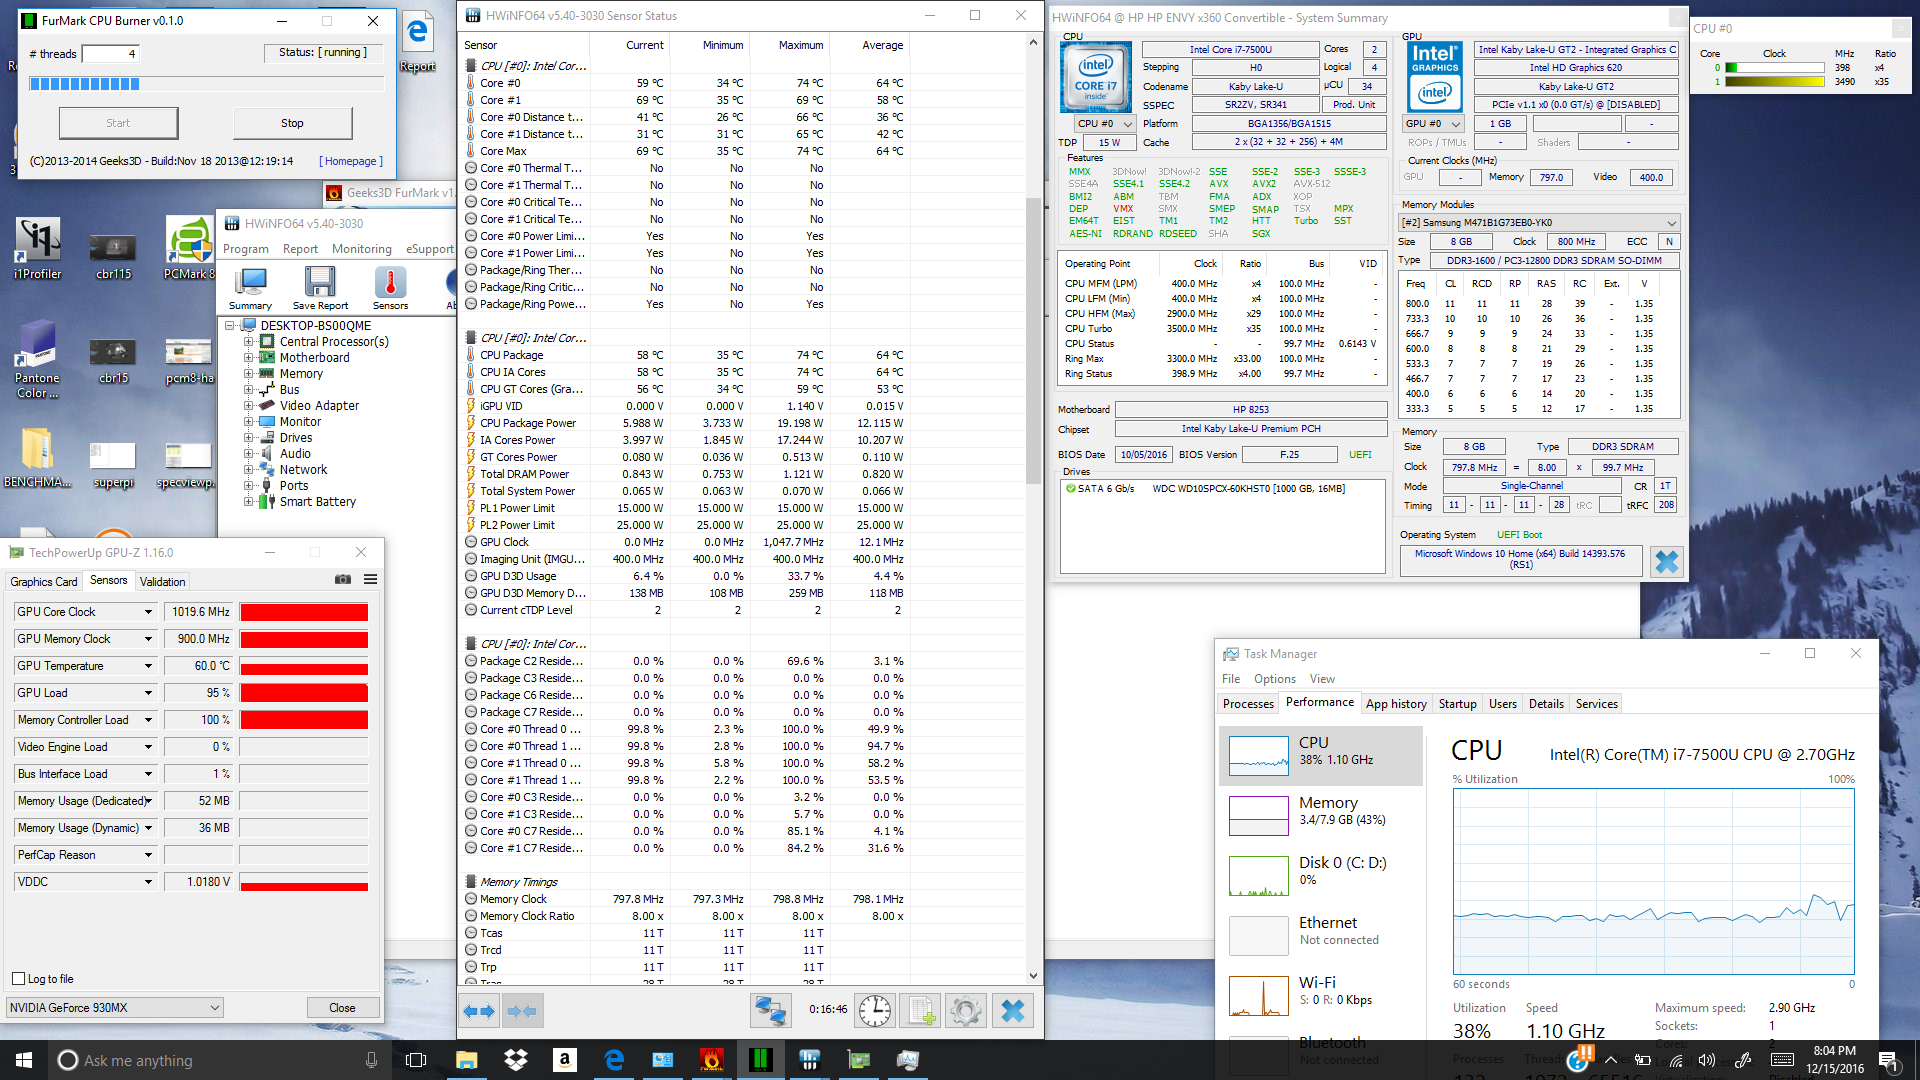Click Close button in GPU-Z

(x=342, y=1008)
